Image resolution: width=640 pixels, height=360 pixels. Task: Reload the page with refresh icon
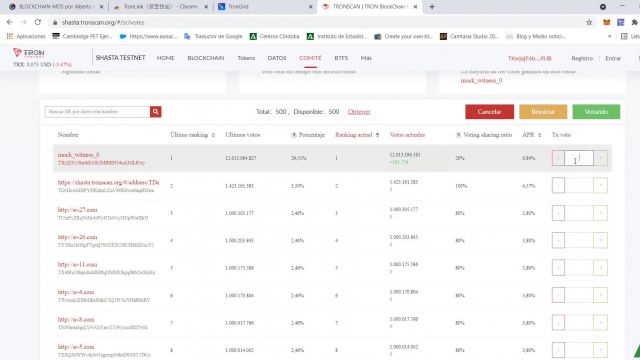[x=38, y=22]
